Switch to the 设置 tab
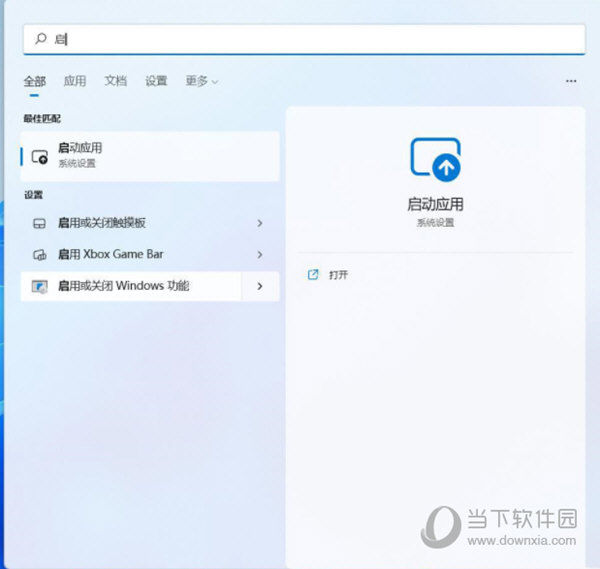This screenshot has width=600, height=569. pos(156,81)
